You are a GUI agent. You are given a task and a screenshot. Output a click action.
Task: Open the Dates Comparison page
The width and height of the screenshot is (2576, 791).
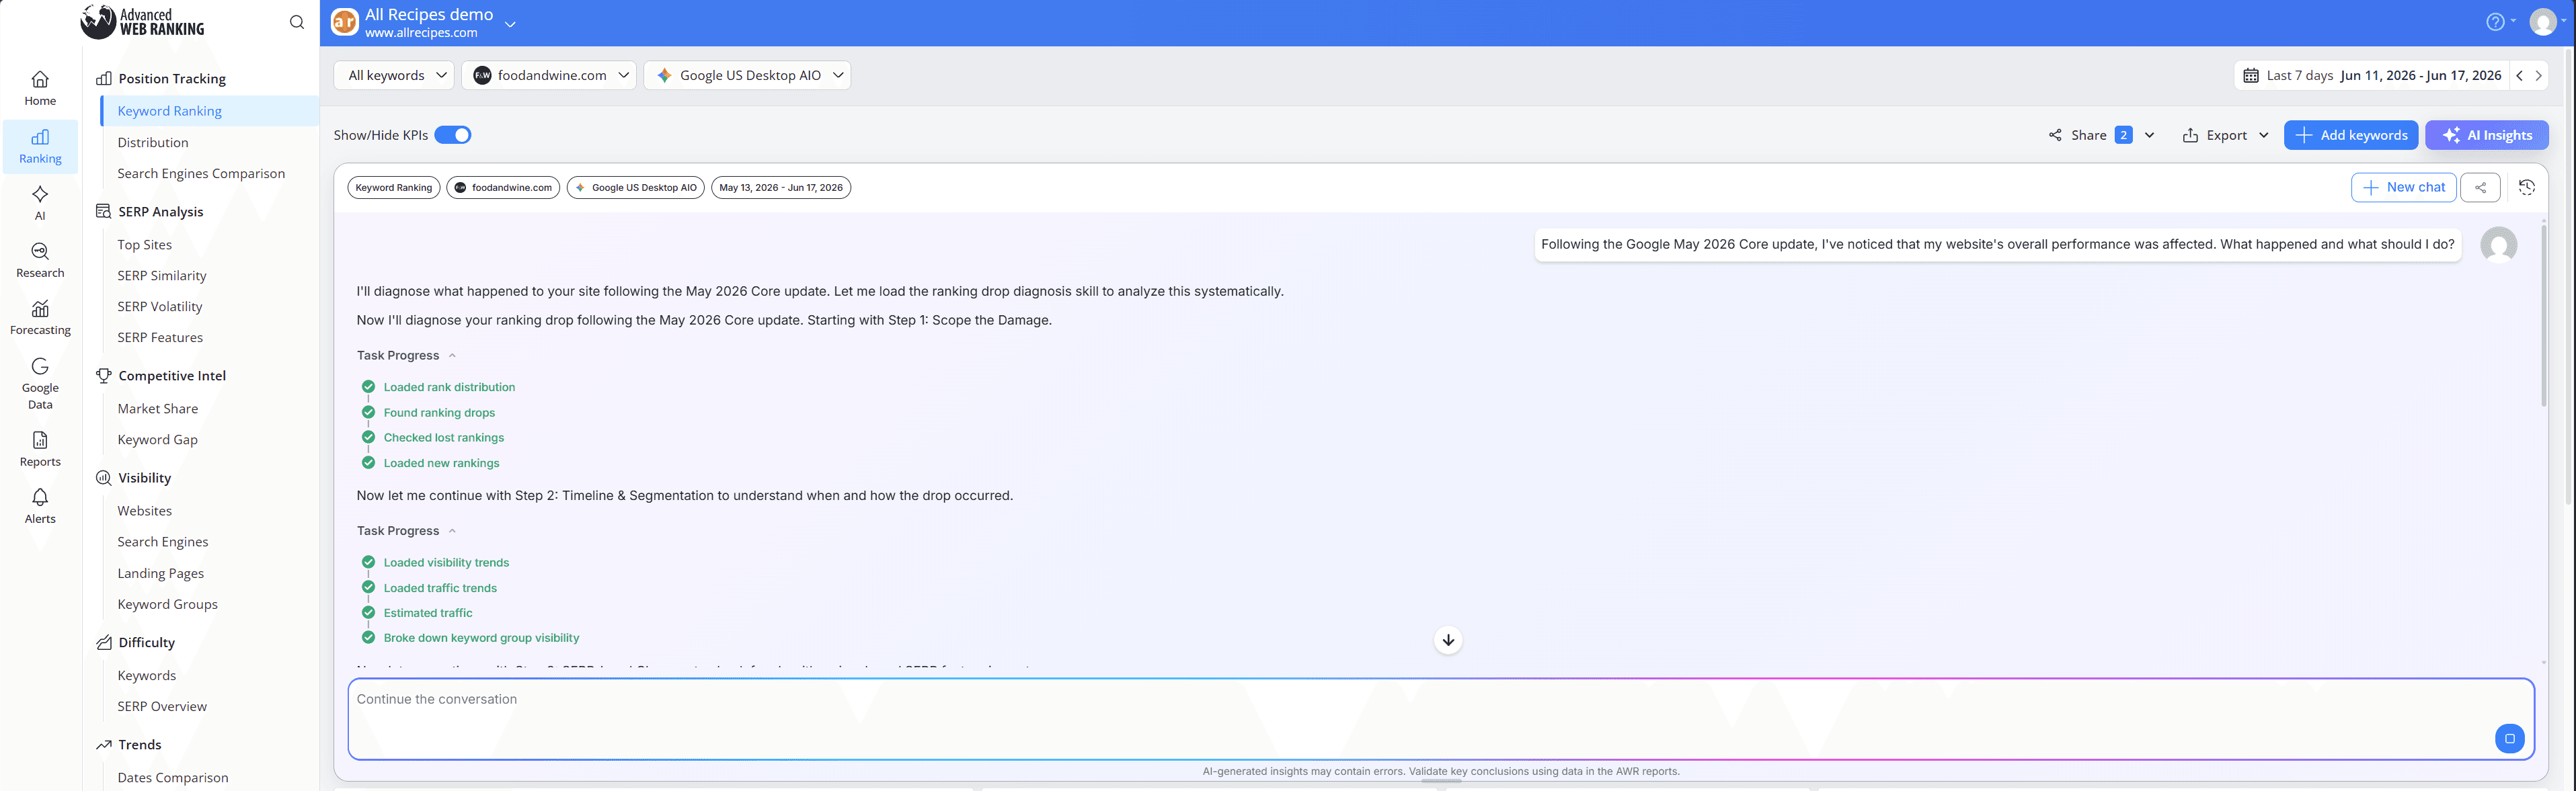tap(173, 777)
